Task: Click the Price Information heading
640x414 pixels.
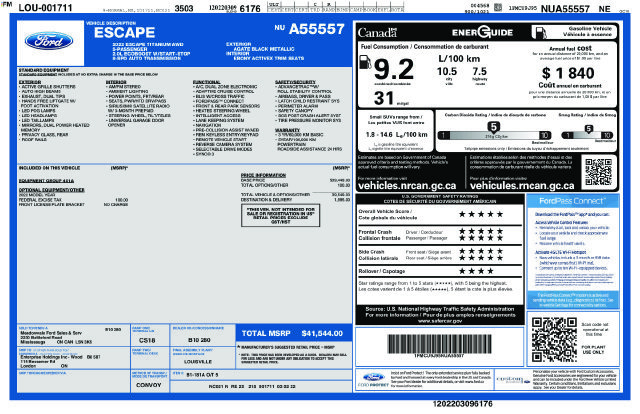Action: coord(263,175)
